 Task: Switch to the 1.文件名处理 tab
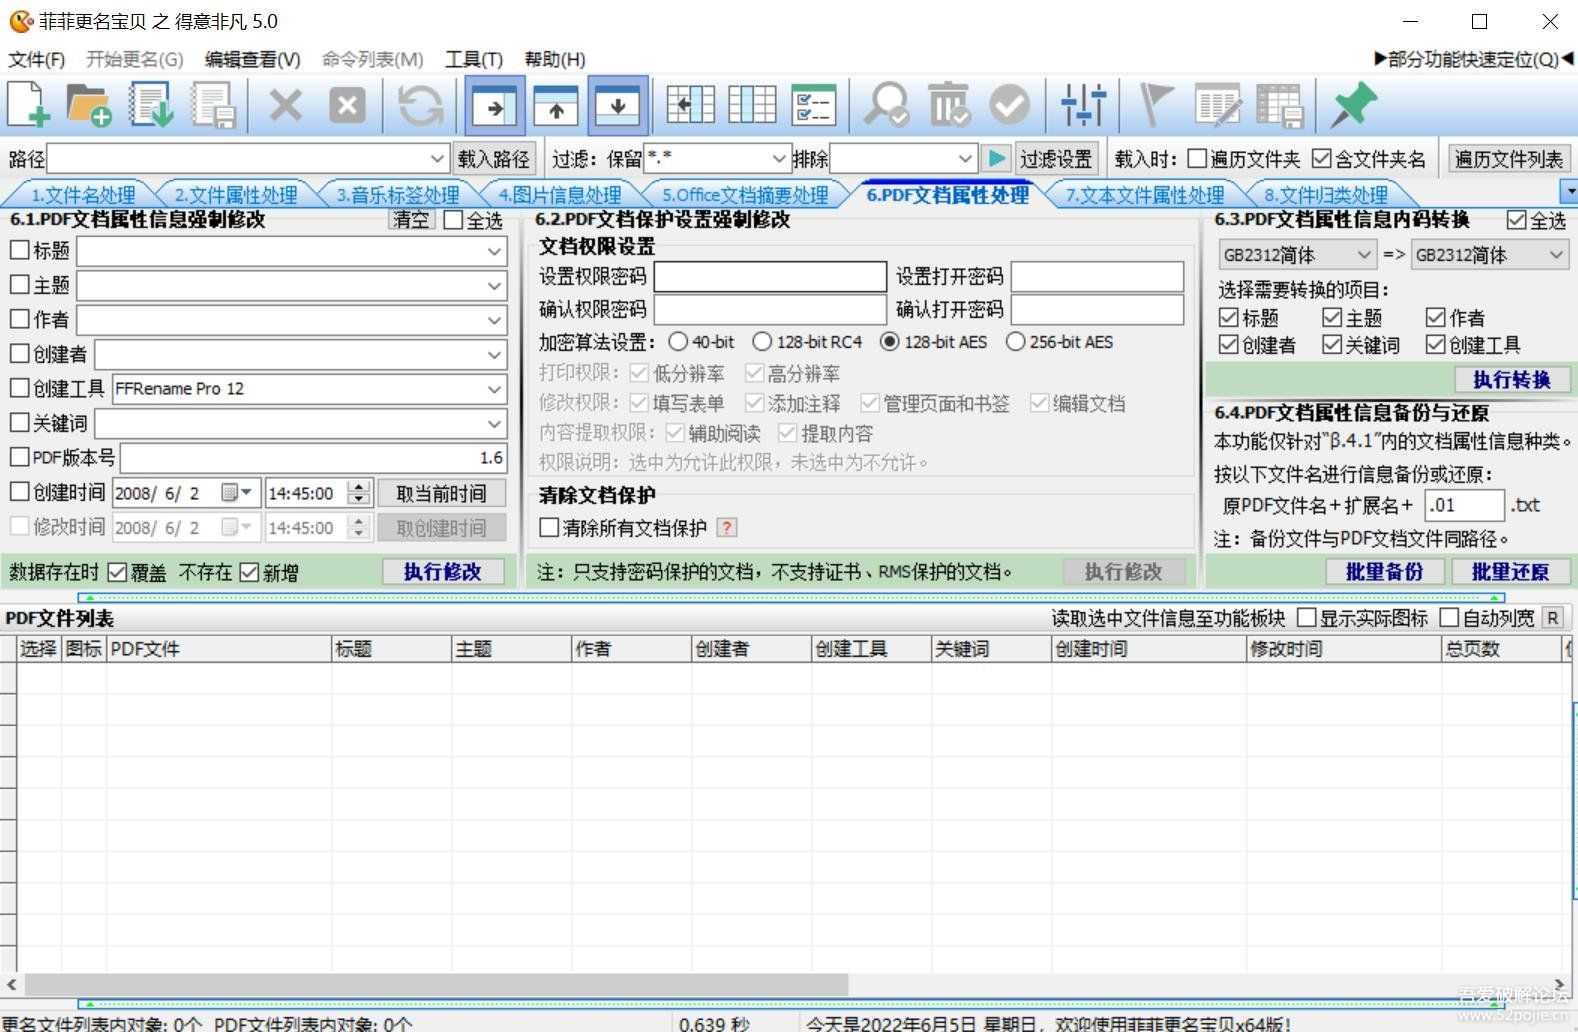coord(82,195)
